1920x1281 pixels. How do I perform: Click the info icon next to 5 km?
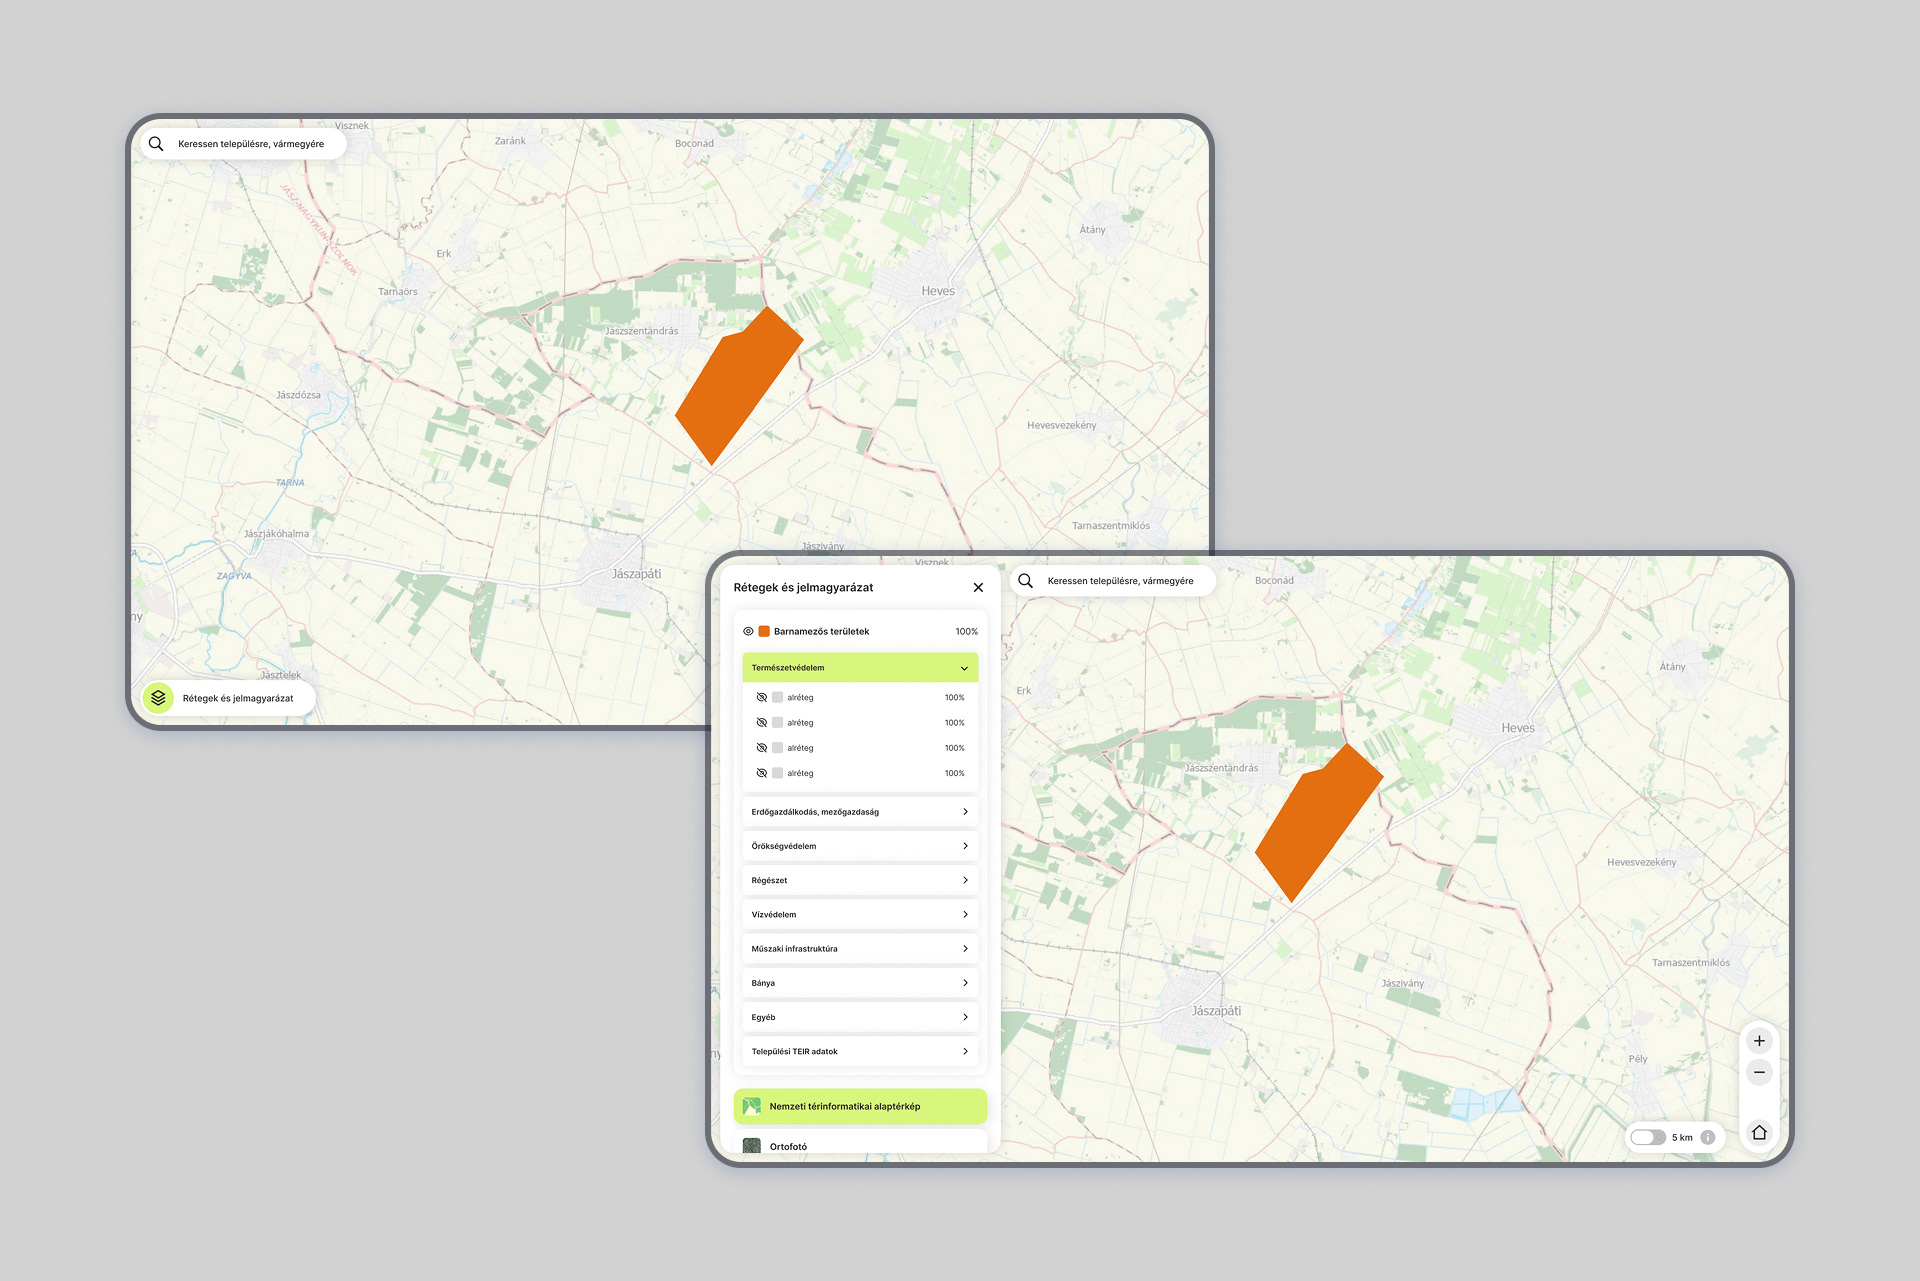pos(1708,1138)
